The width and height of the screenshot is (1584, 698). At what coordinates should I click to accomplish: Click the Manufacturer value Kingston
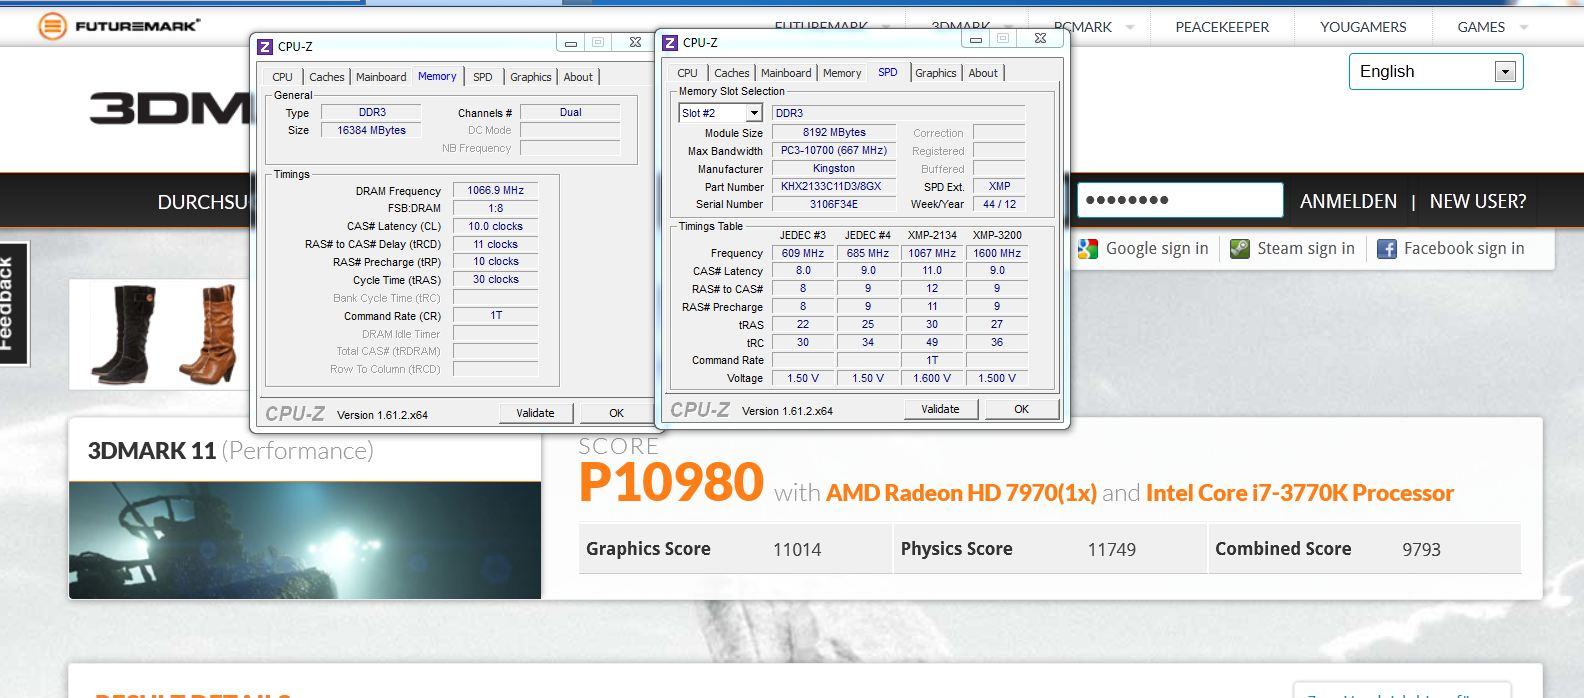click(x=833, y=168)
